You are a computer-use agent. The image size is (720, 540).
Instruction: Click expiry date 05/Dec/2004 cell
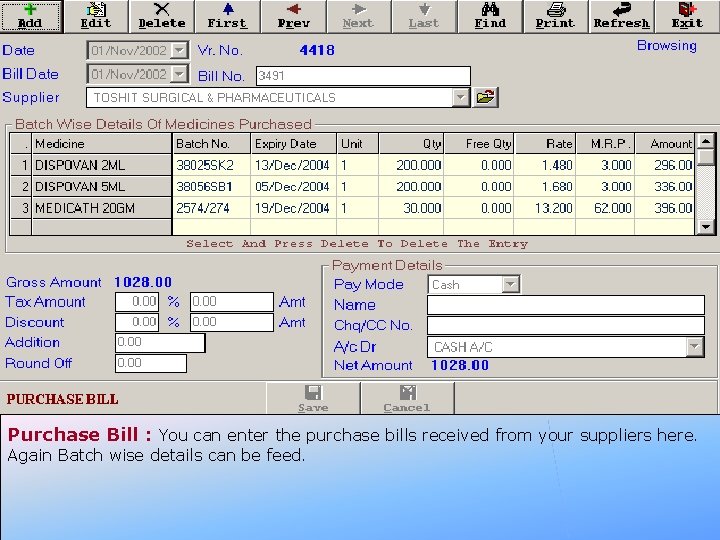click(x=294, y=187)
